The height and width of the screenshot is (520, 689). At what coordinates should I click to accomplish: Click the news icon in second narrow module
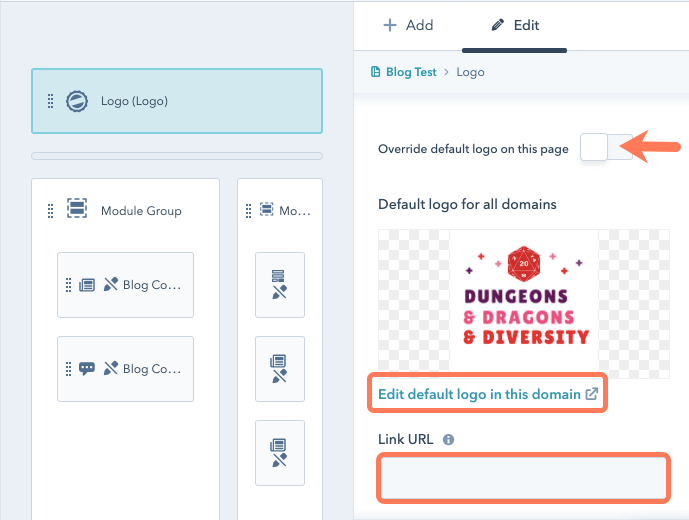(x=278, y=361)
